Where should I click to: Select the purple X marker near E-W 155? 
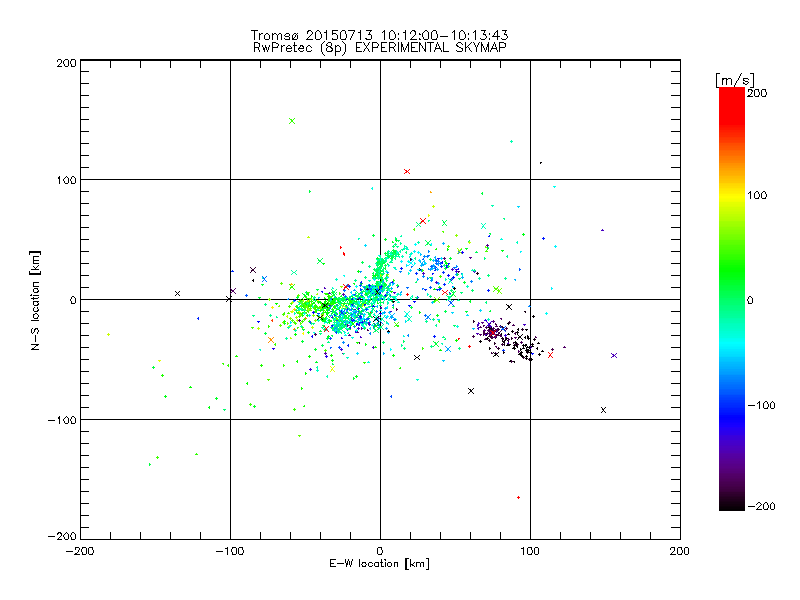(x=614, y=356)
